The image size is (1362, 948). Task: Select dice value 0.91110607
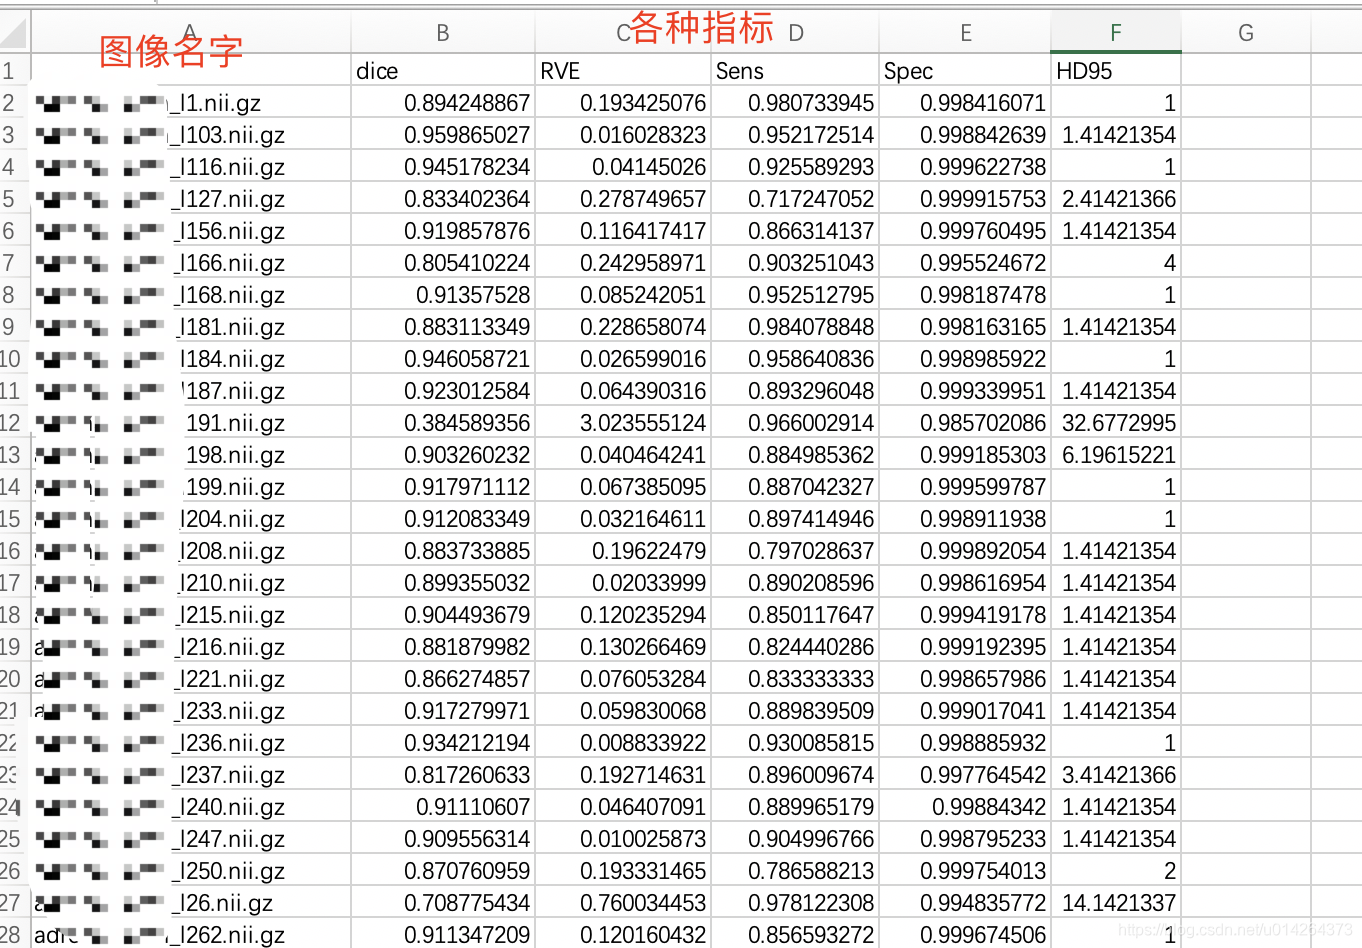point(443,807)
